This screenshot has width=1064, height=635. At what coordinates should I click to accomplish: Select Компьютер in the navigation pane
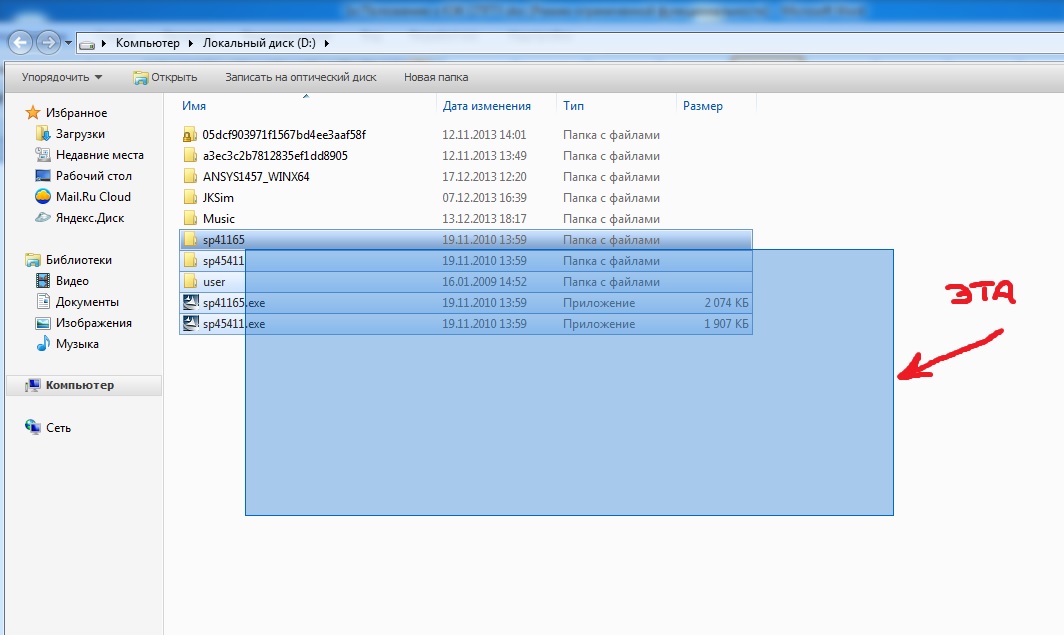tap(84, 385)
